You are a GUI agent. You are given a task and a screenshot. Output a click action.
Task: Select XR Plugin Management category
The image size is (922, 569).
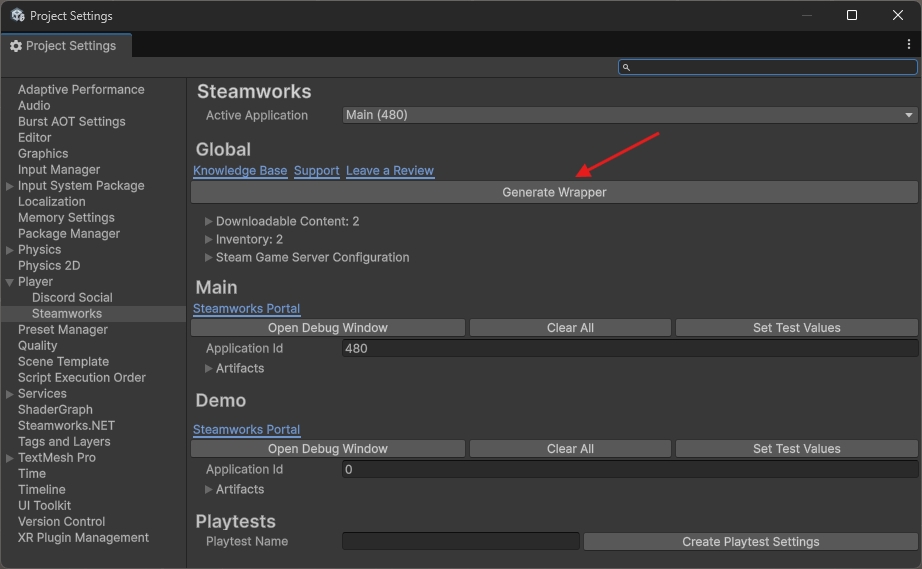(x=83, y=538)
